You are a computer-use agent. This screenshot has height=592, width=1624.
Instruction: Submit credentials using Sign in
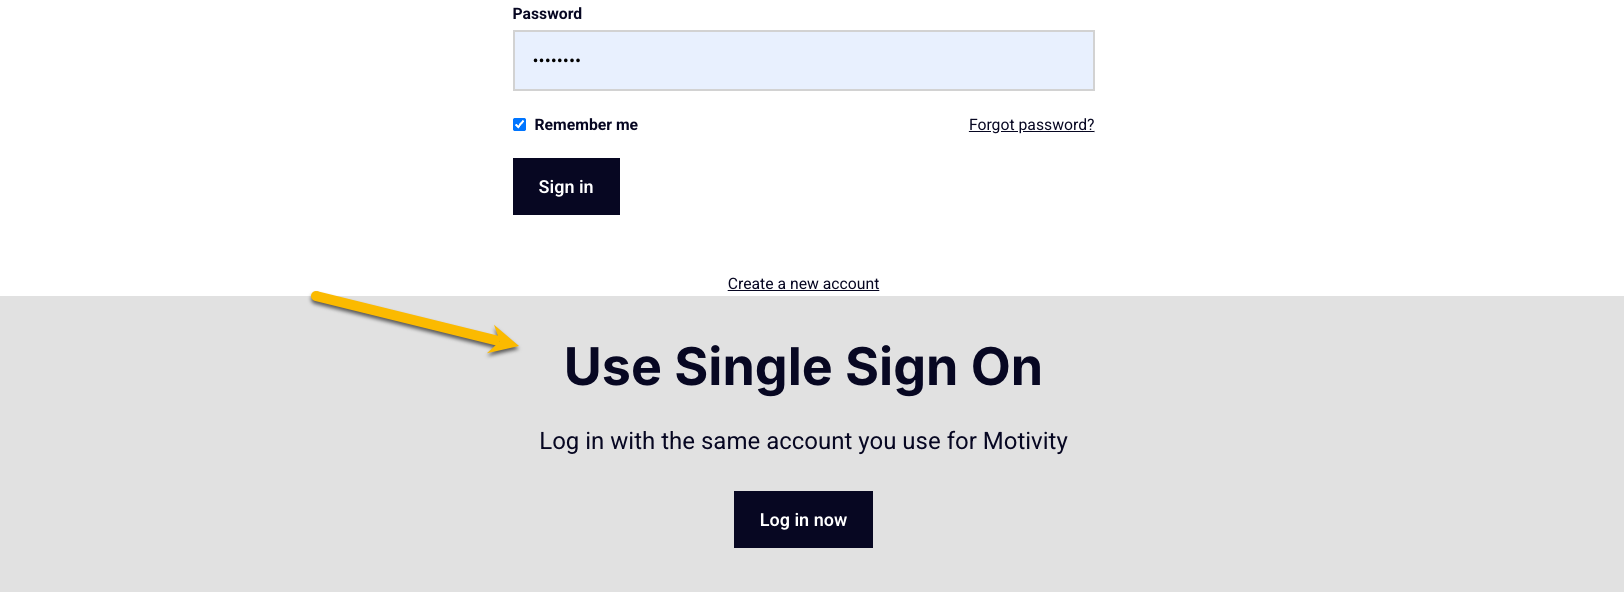tap(566, 187)
